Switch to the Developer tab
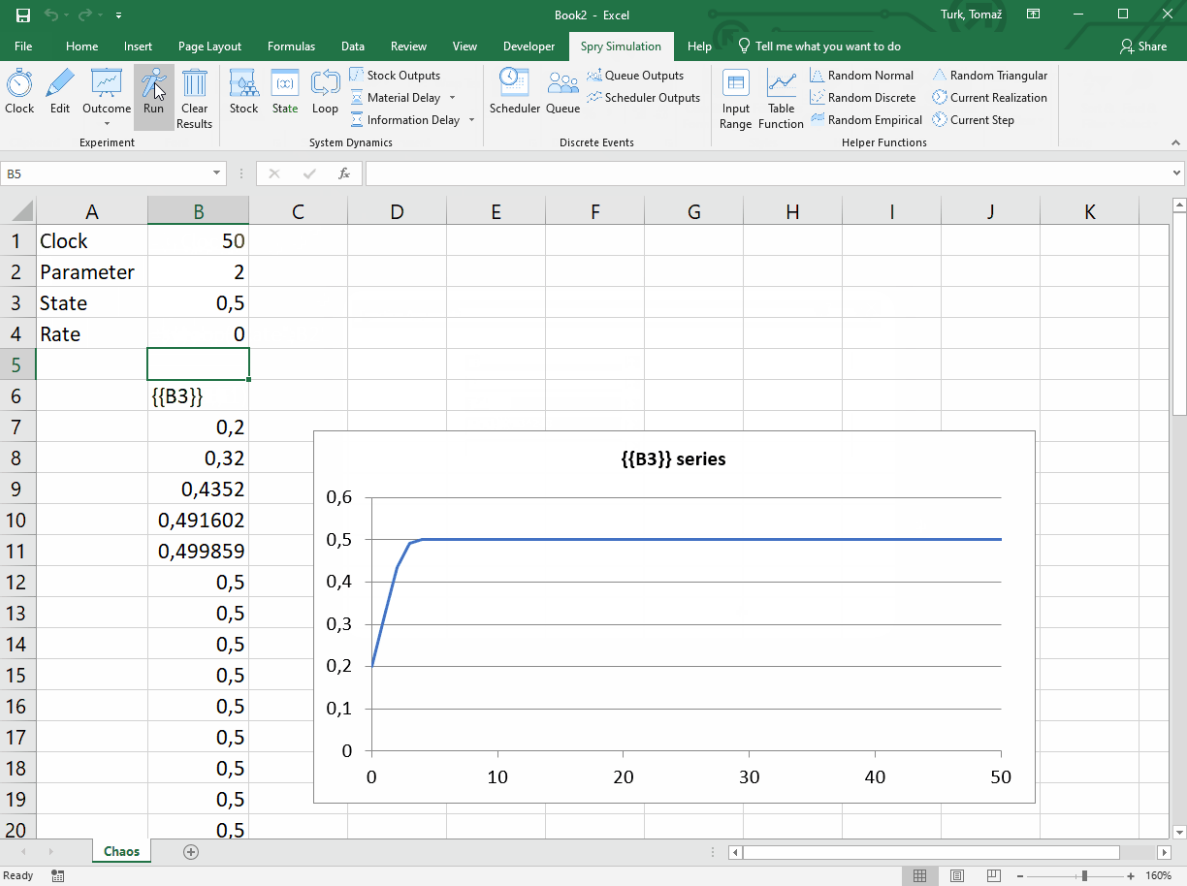This screenshot has width=1187, height=886. (x=529, y=46)
